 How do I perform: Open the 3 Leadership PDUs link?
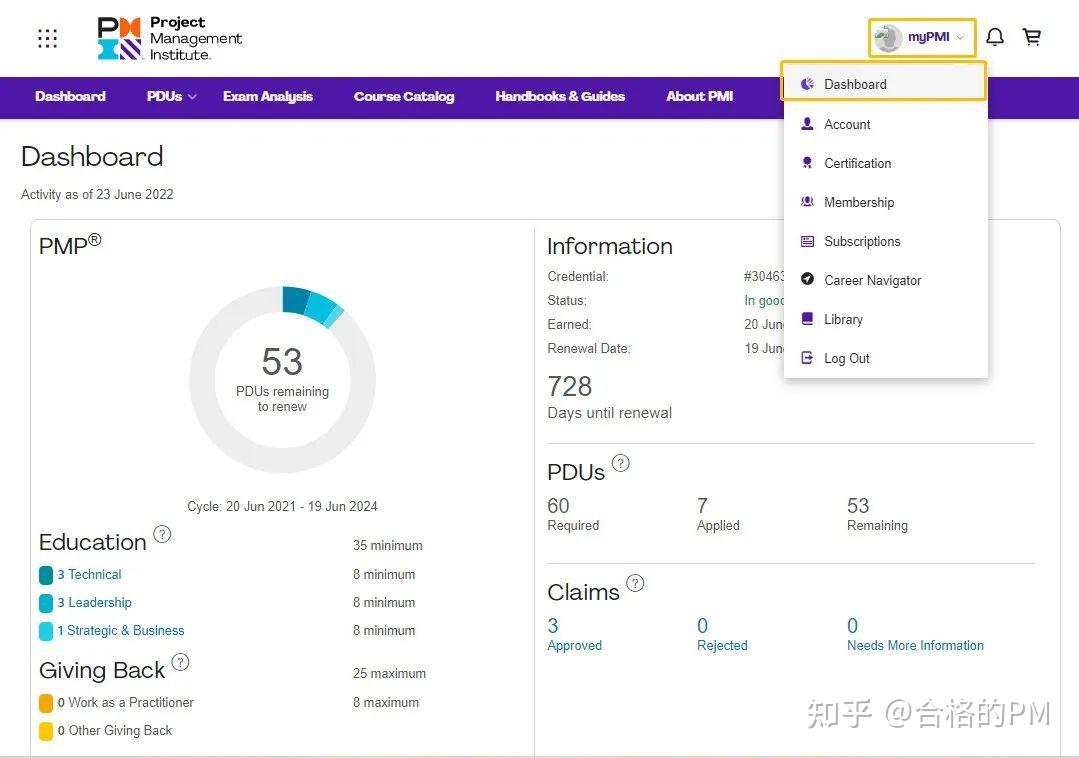point(94,603)
